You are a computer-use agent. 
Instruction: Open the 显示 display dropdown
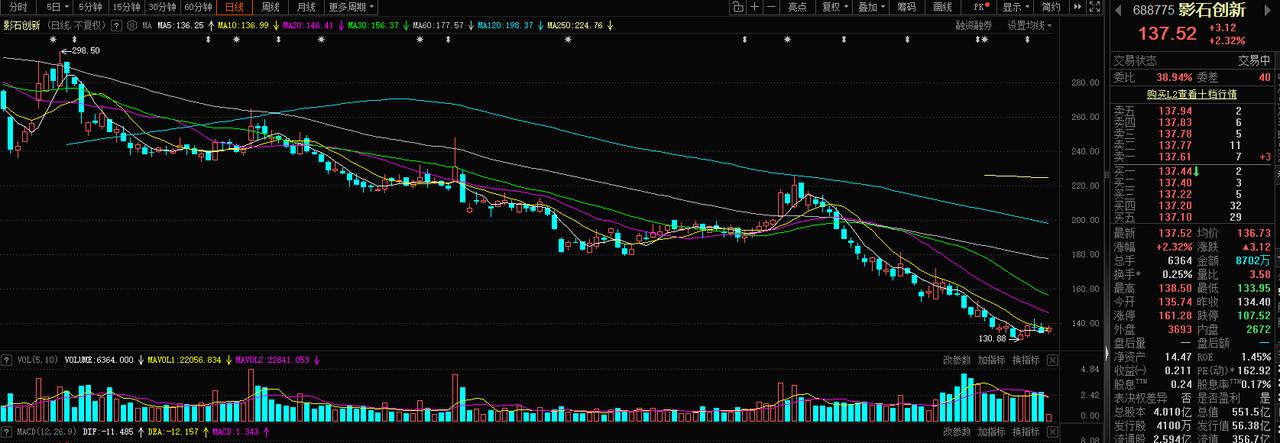(1015, 7)
